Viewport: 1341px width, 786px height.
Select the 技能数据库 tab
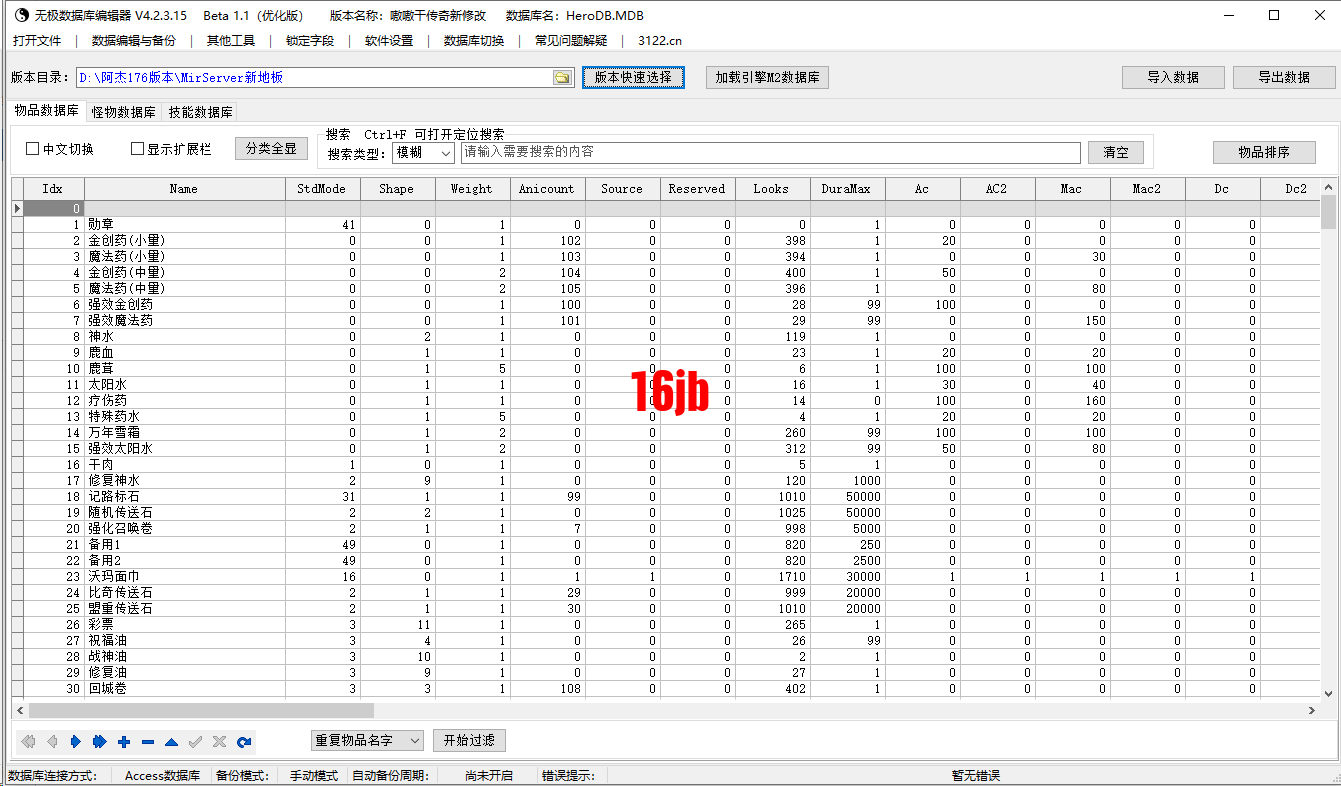(x=199, y=112)
